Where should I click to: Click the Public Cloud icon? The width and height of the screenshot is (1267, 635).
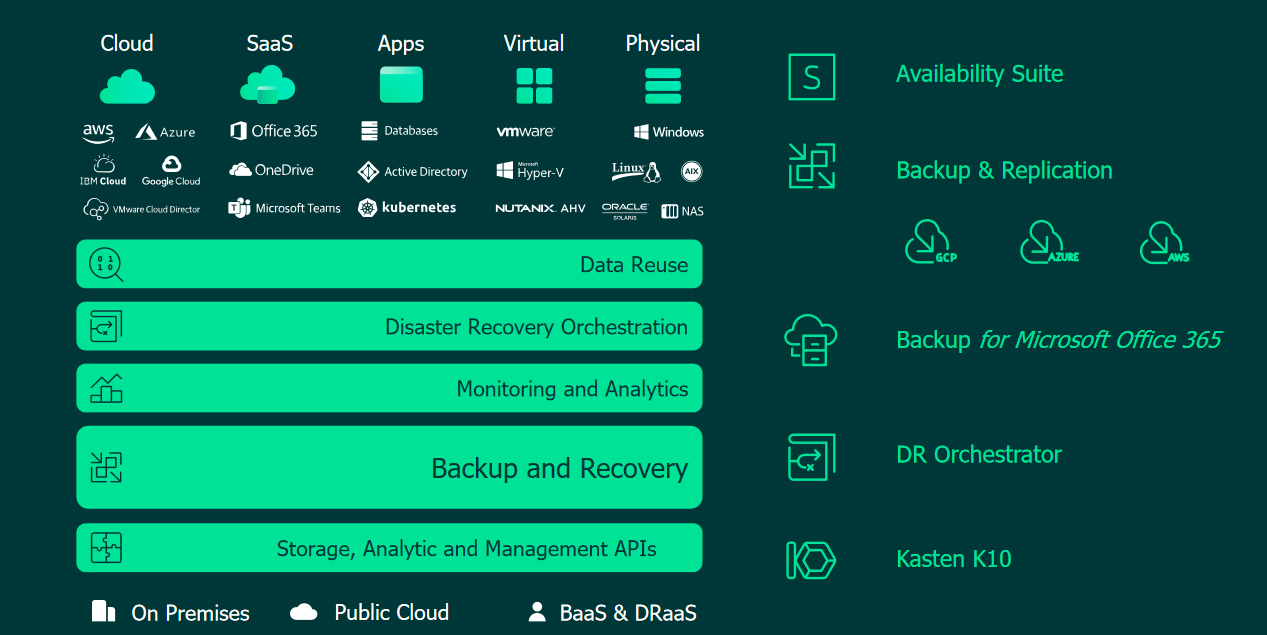pyautogui.click(x=304, y=612)
